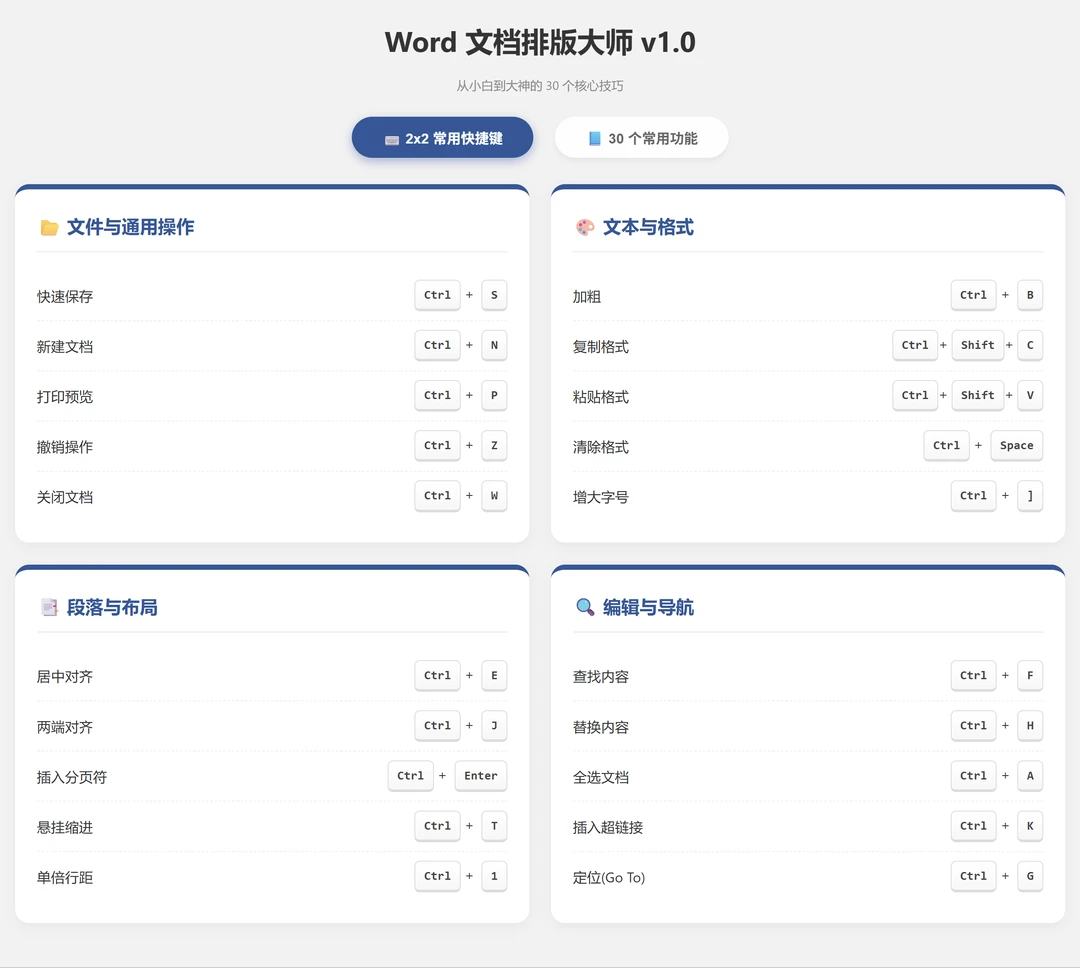
Task: Click the V keycap for 粘贴格式
Action: point(1030,395)
